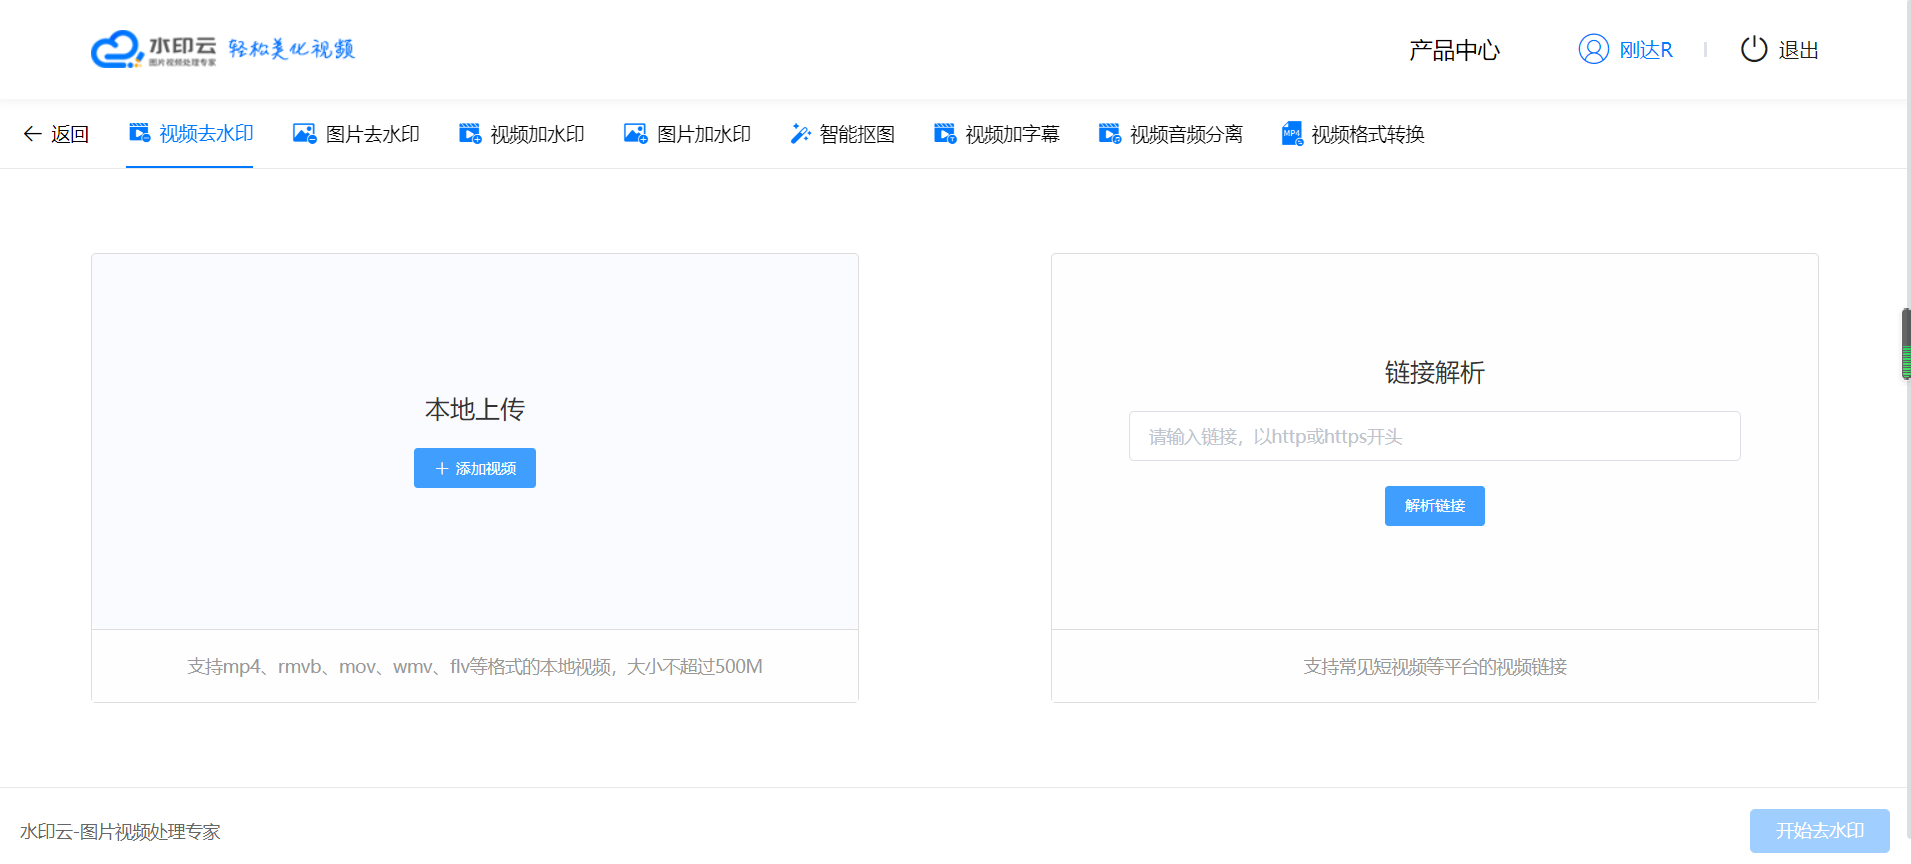
Task: Open the 刚达R username link
Action: click(x=1645, y=50)
